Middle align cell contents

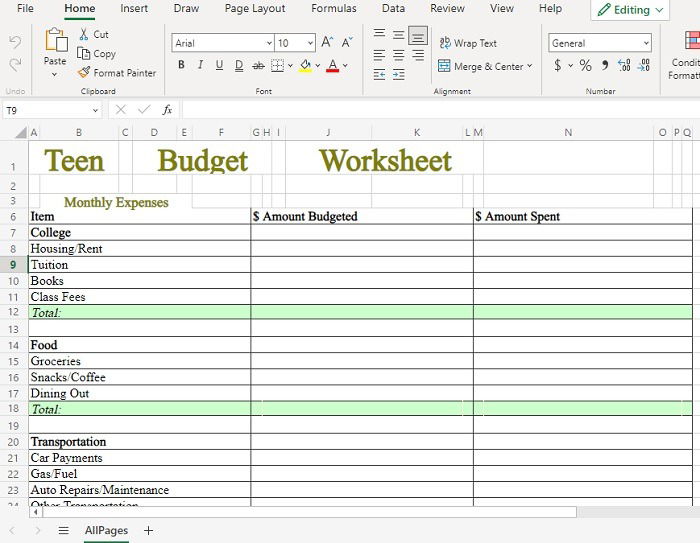[x=399, y=34]
